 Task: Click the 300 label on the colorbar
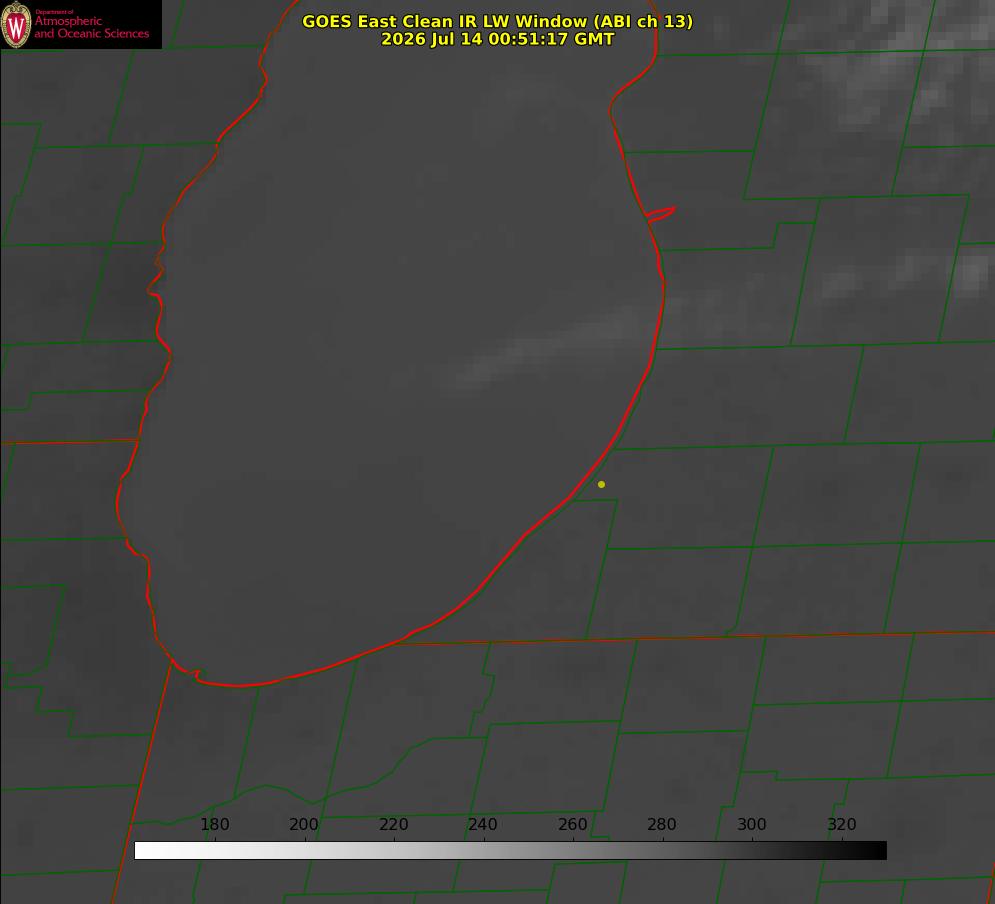[752, 824]
